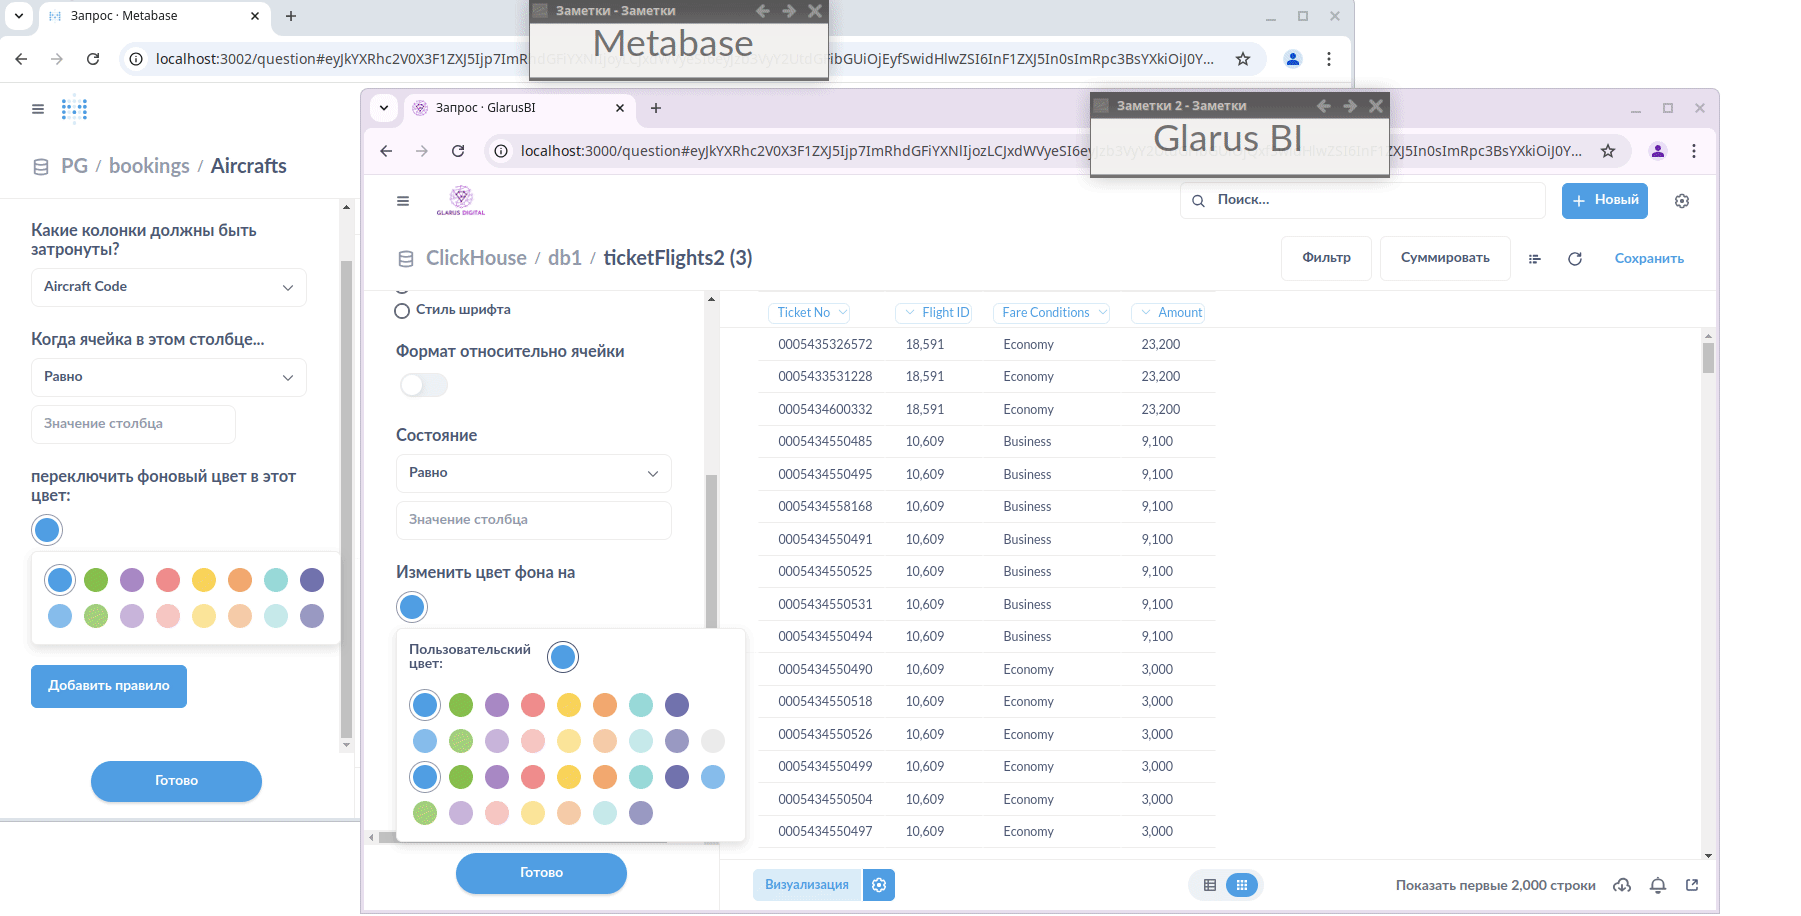The height and width of the screenshot is (916, 1801).
Task: Open the Равно condition dropdown in Metabase
Action: pyautogui.click(x=168, y=377)
